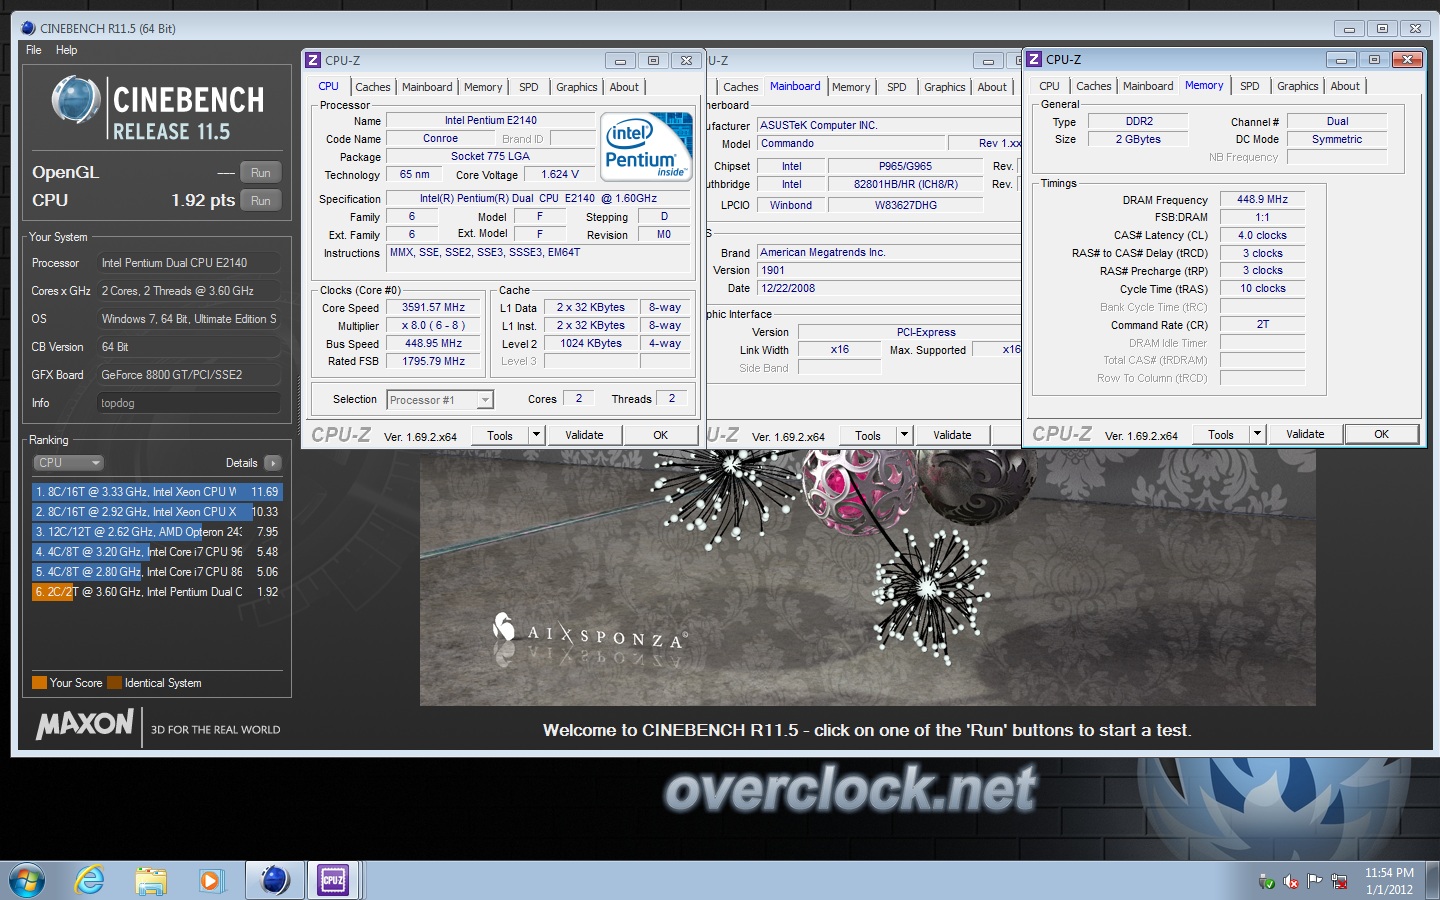The height and width of the screenshot is (900, 1440).
Task: Select SPD tab in CPU-Z CPU-tab window
Action: pyautogui.click(x=529, y=87)
